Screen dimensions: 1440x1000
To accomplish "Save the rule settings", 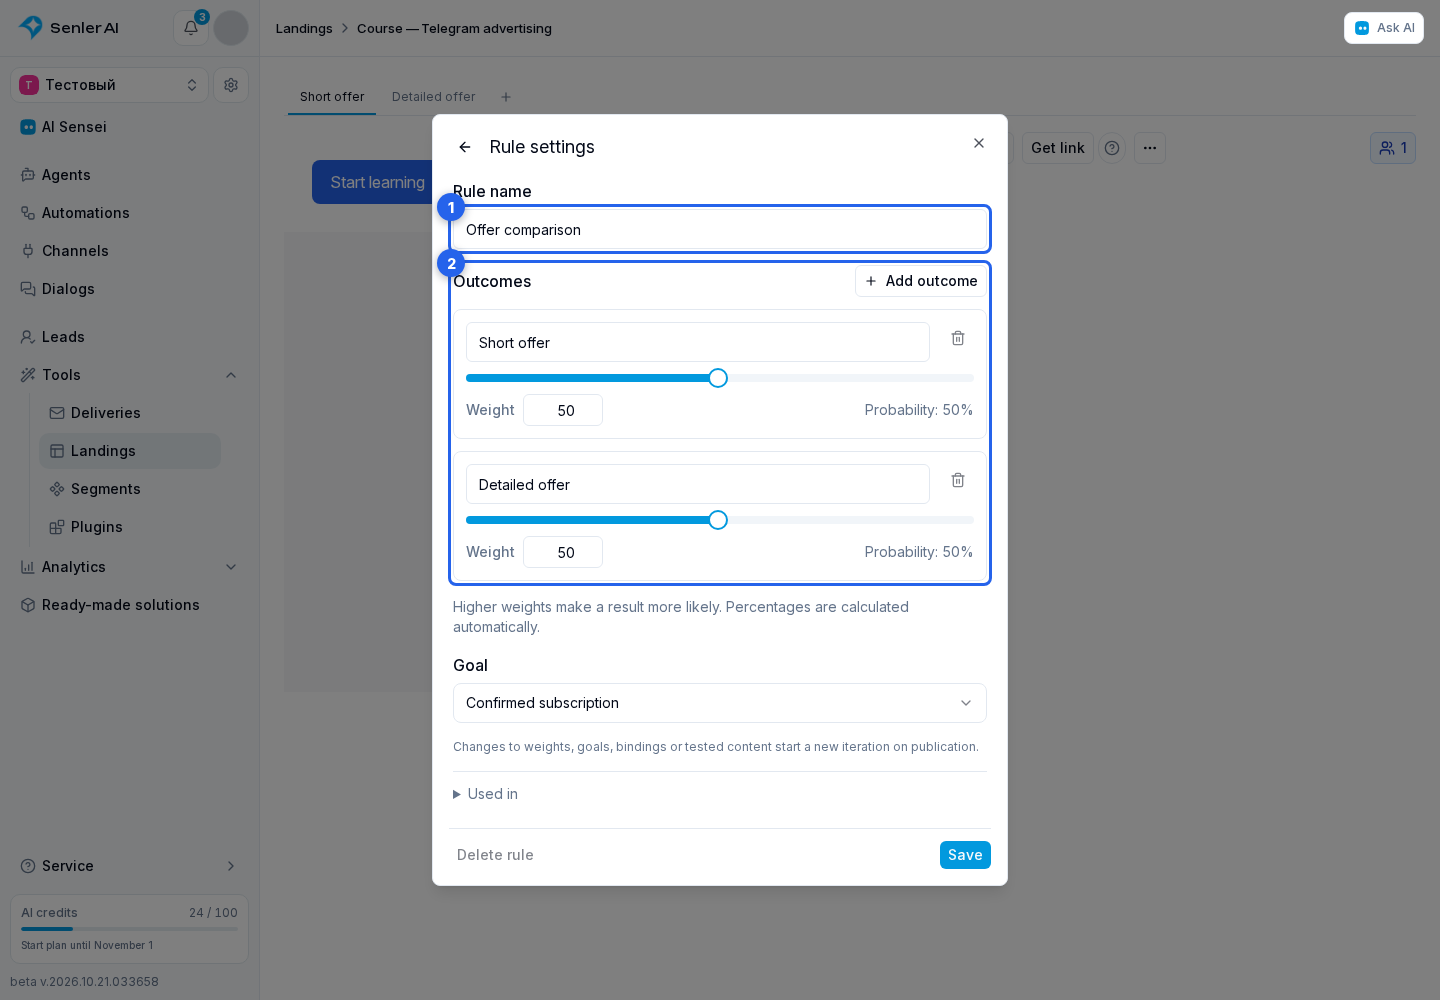I will pyautogui.click(x=965, y=855).
